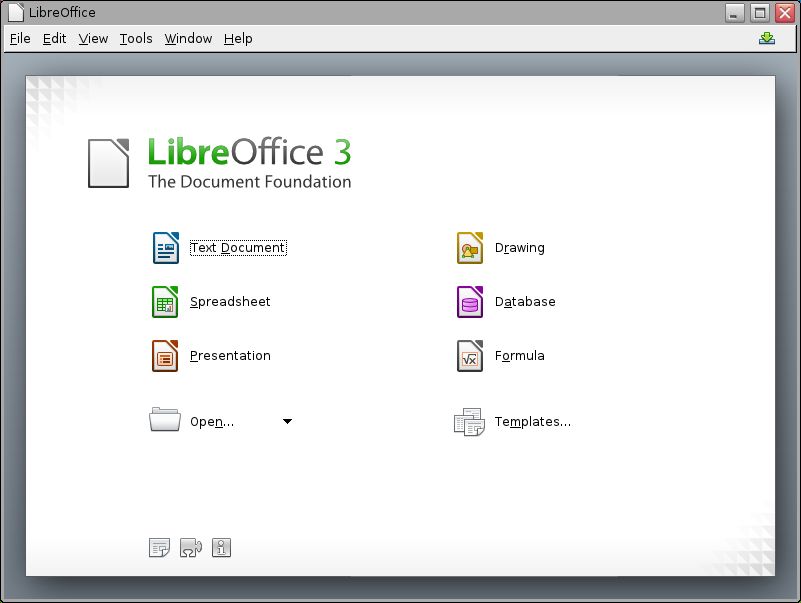Click the LibreOffice document icon in title bar
This screenshot has height=603, width=801.
16,12
